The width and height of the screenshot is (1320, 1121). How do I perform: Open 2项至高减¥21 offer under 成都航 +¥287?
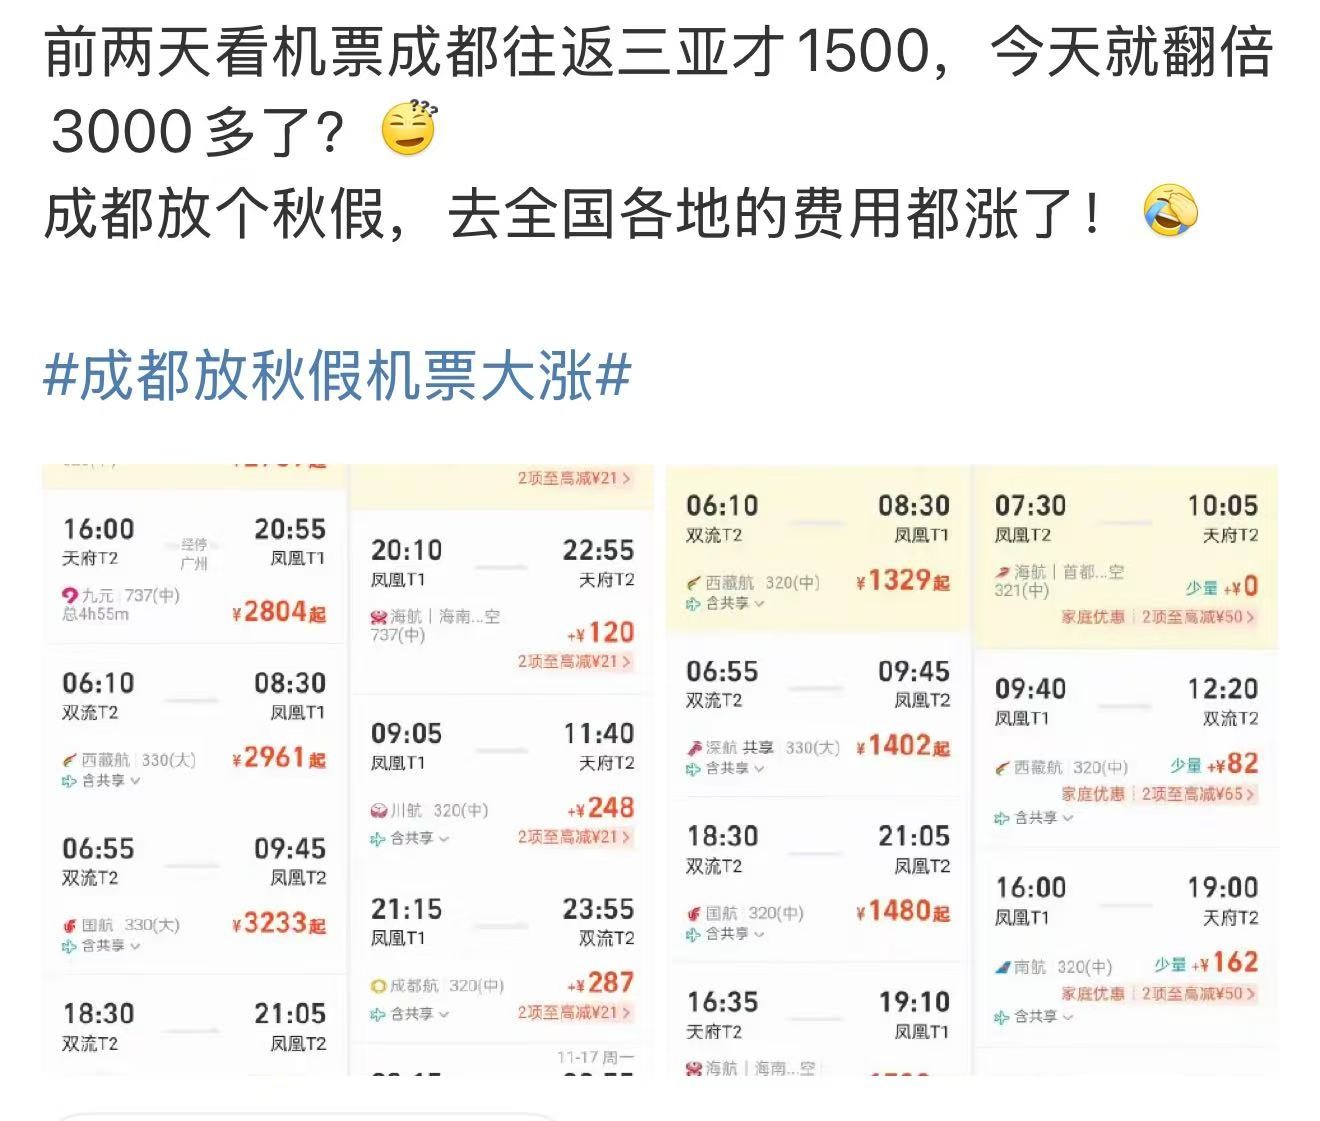pyautogui.click(x=574, y=1013)
